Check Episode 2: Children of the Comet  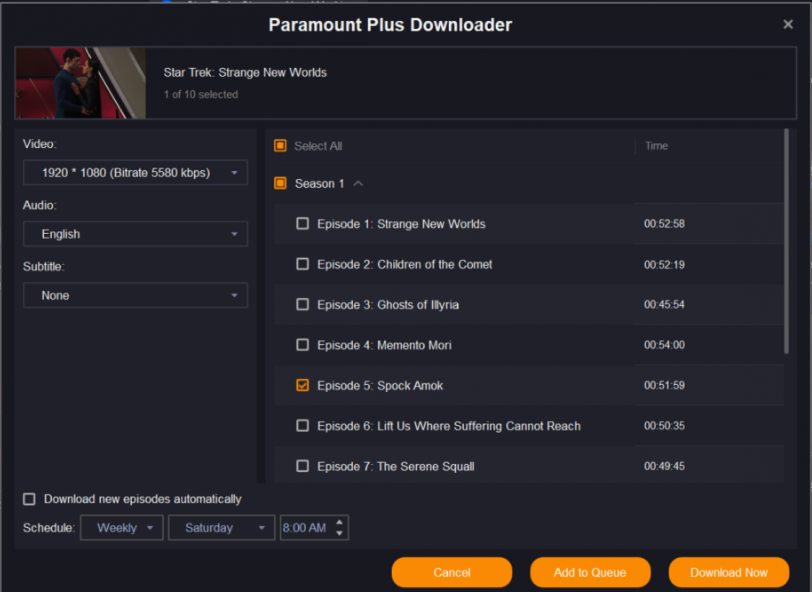[x=302, y=264]
